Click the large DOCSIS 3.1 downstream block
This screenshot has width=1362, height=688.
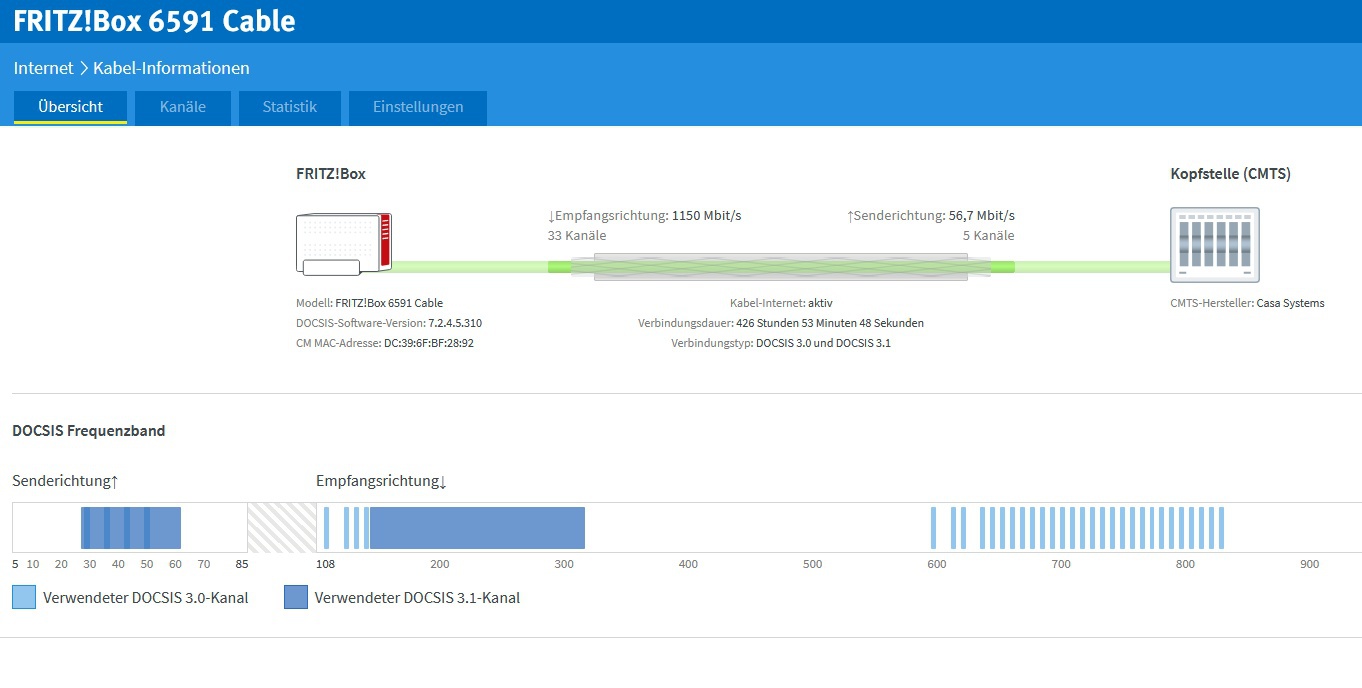tap(477, 528)
